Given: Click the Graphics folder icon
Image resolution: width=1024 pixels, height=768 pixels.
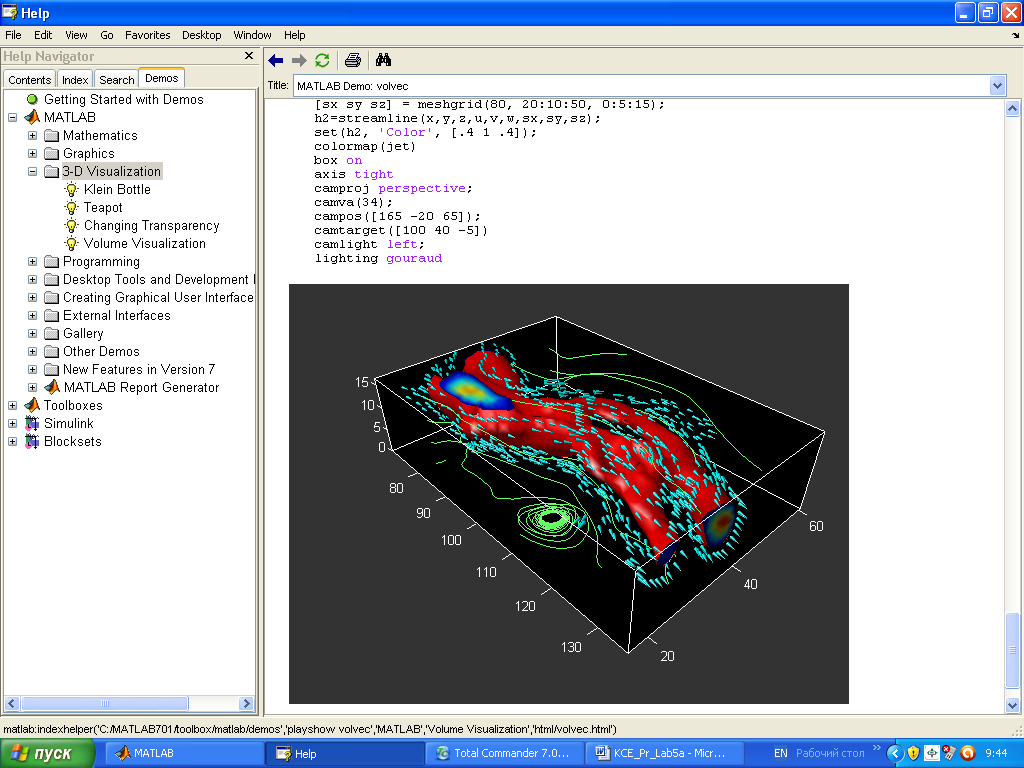Looking at the screenshot, I should tap(52, 153).
